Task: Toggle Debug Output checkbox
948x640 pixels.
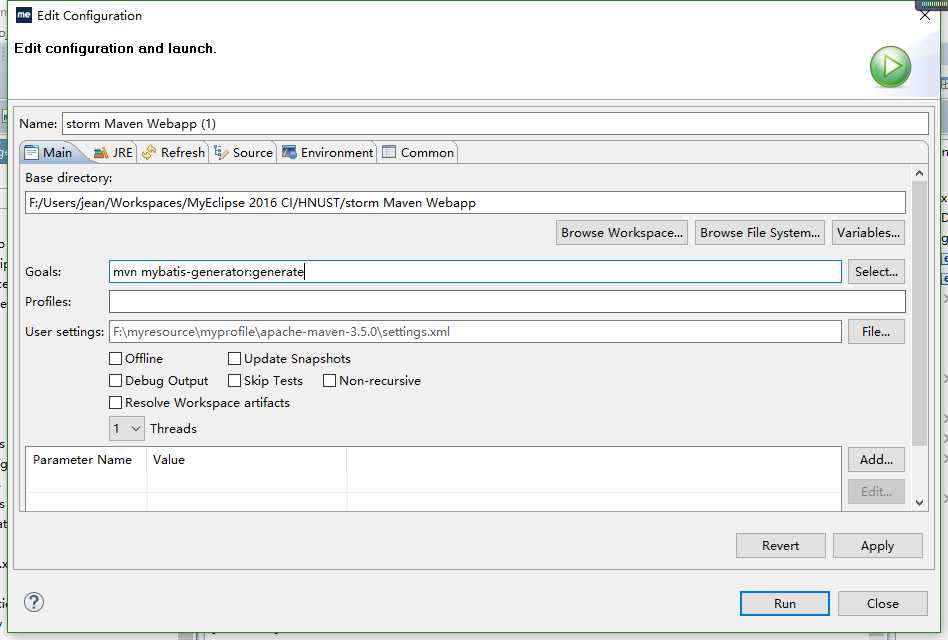Action: pos(115,381)
